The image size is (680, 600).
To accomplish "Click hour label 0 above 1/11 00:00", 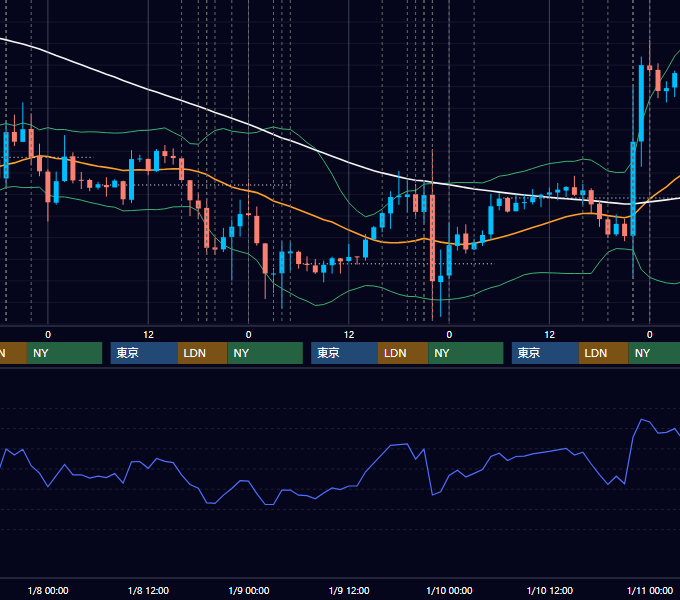I will coord(650,335).
